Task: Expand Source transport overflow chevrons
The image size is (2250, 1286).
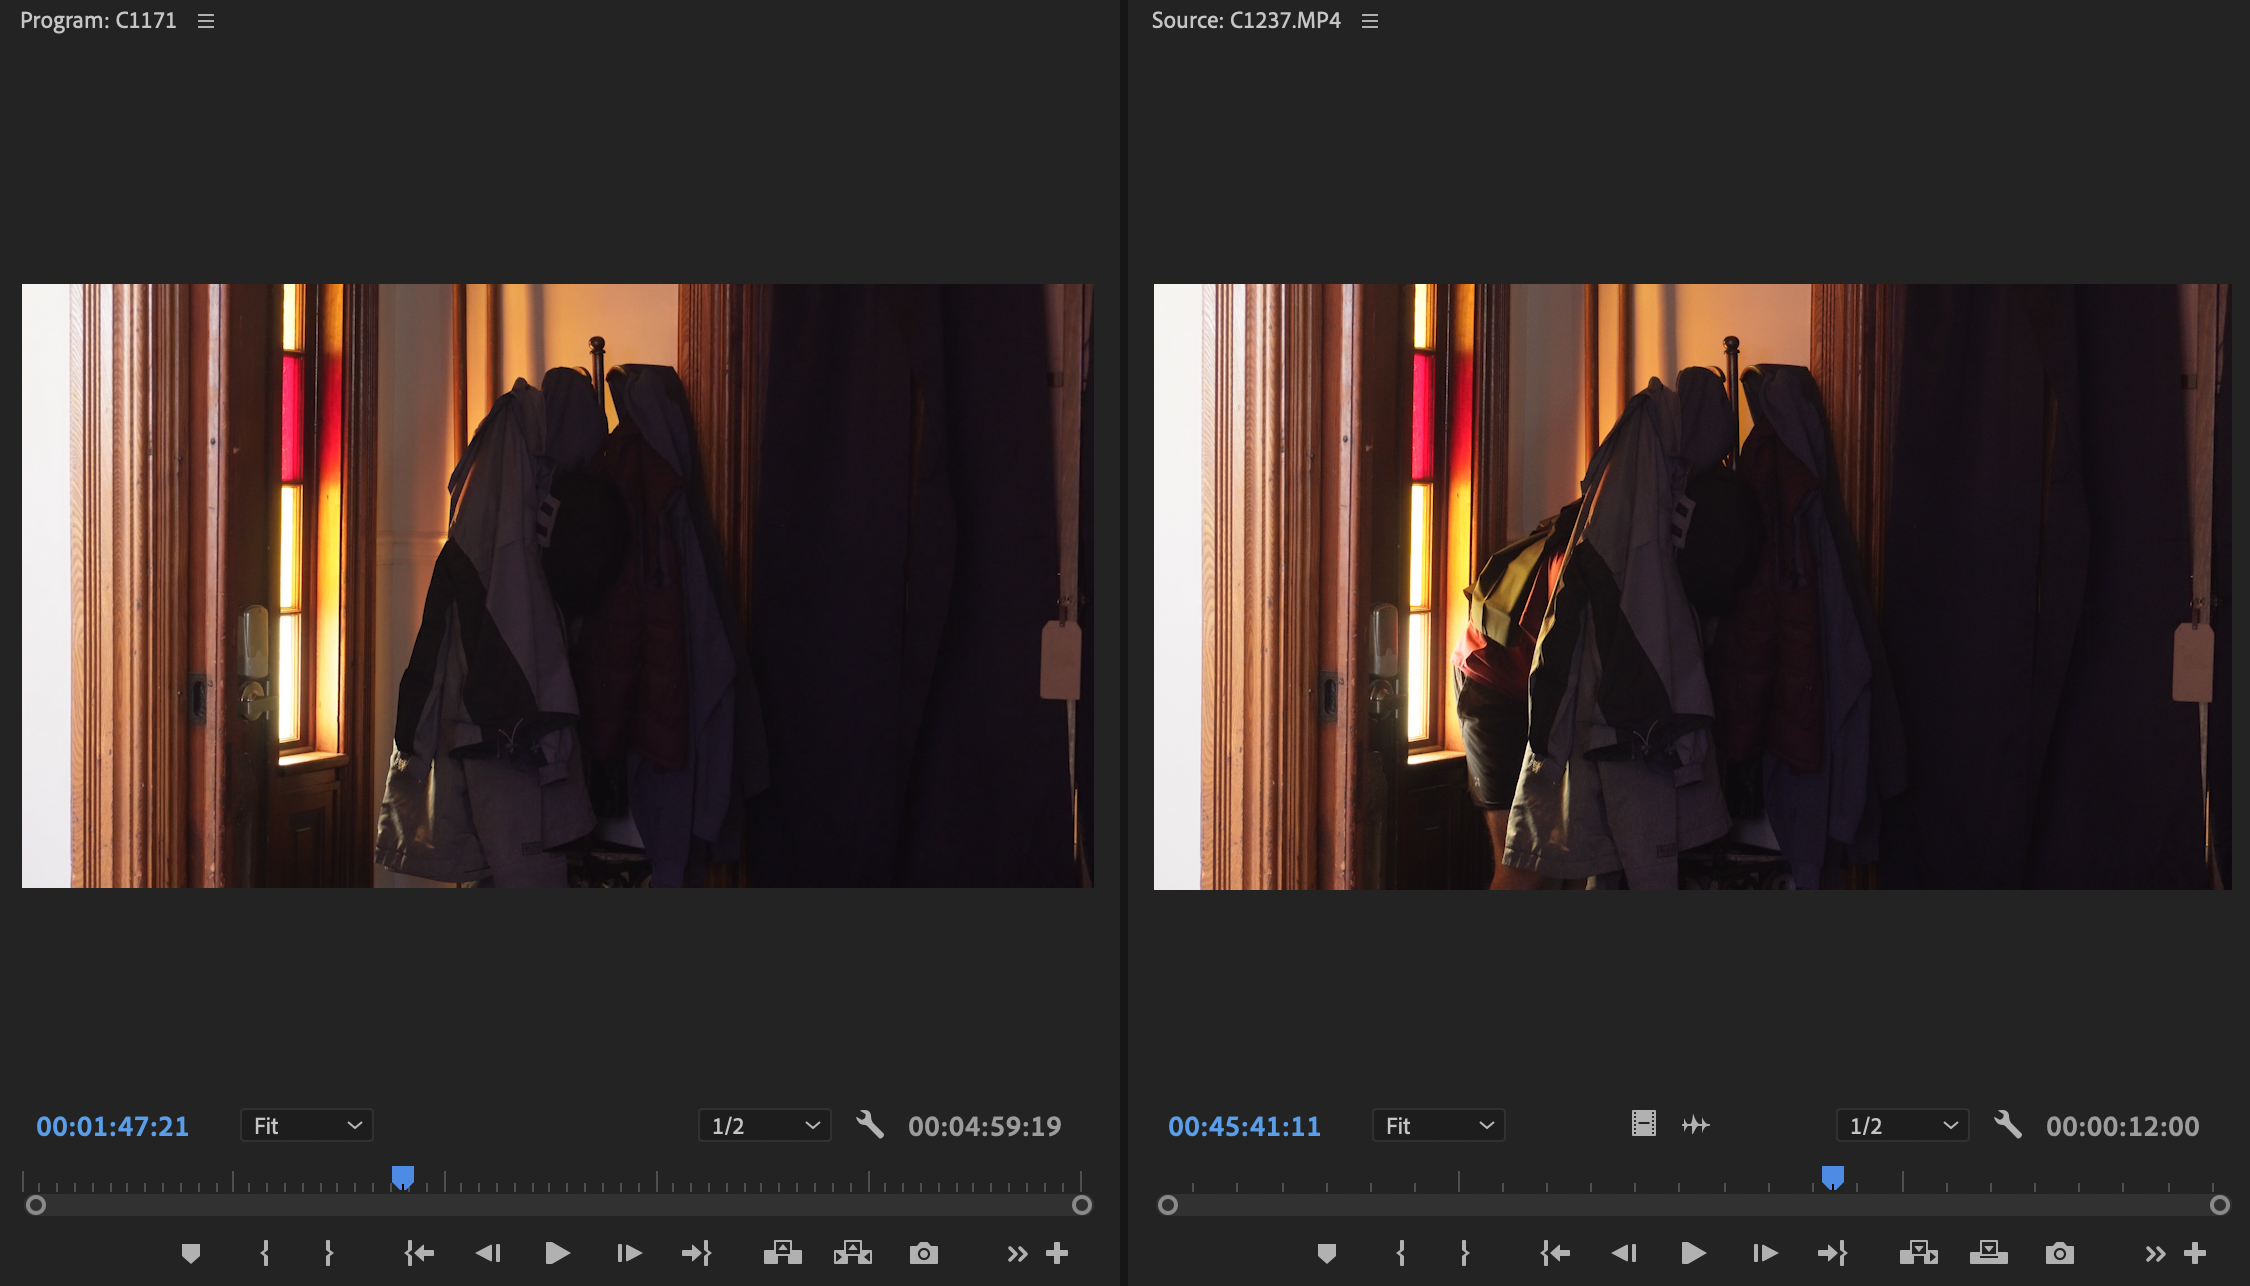Action: pyautogui.click(x=2155, y=1254)
